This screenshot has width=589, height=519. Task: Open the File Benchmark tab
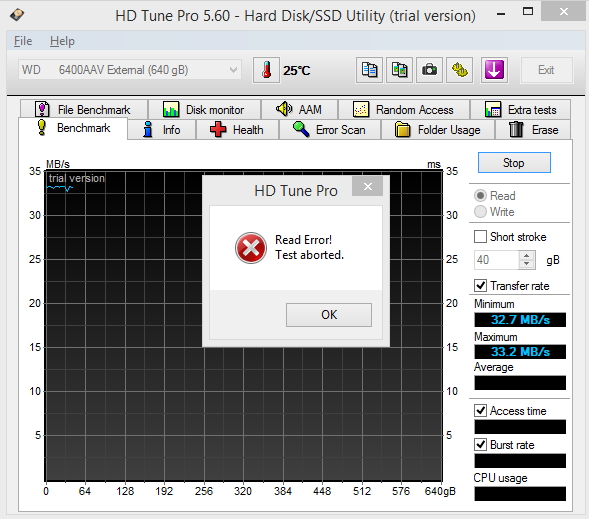tap(84, 110)
